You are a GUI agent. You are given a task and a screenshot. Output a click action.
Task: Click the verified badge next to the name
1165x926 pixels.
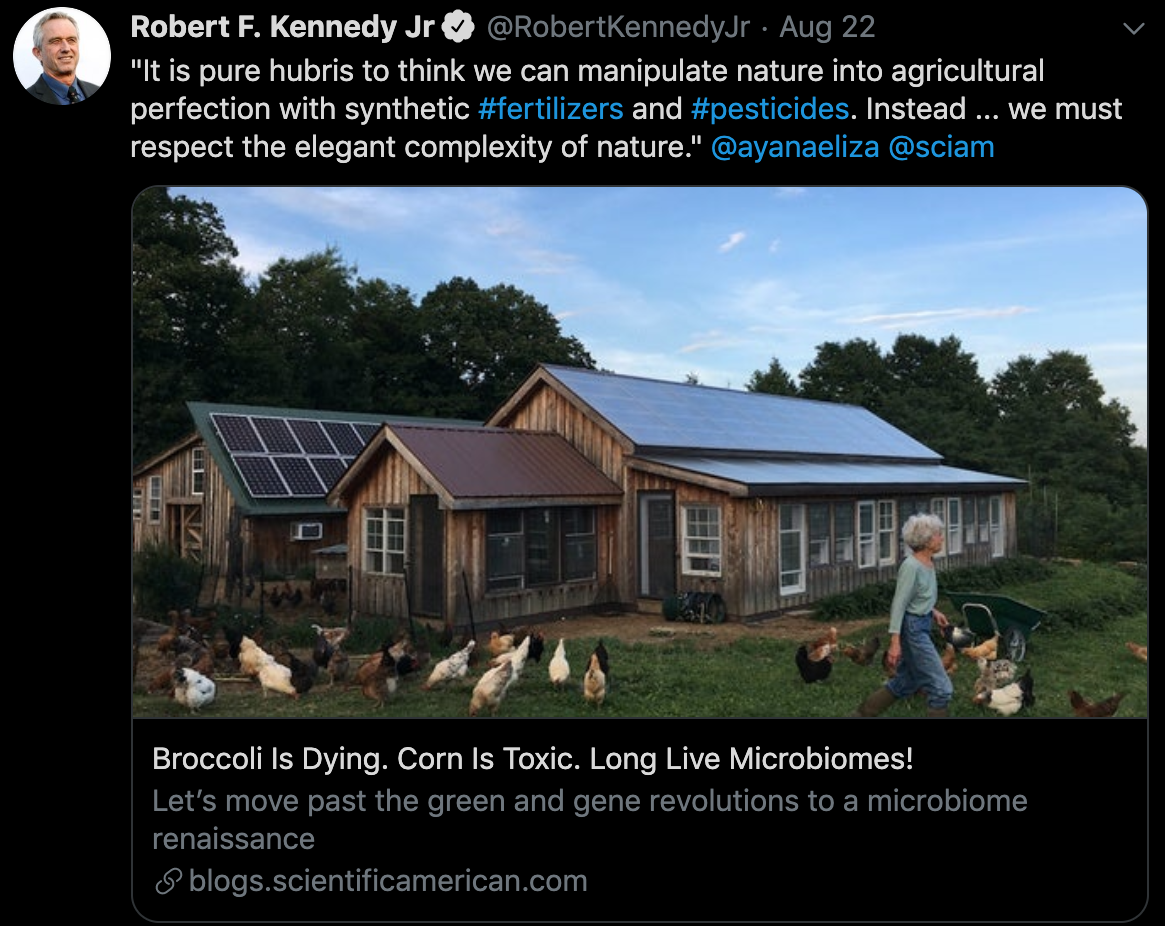pyautogui.click(x=458, y=28)
